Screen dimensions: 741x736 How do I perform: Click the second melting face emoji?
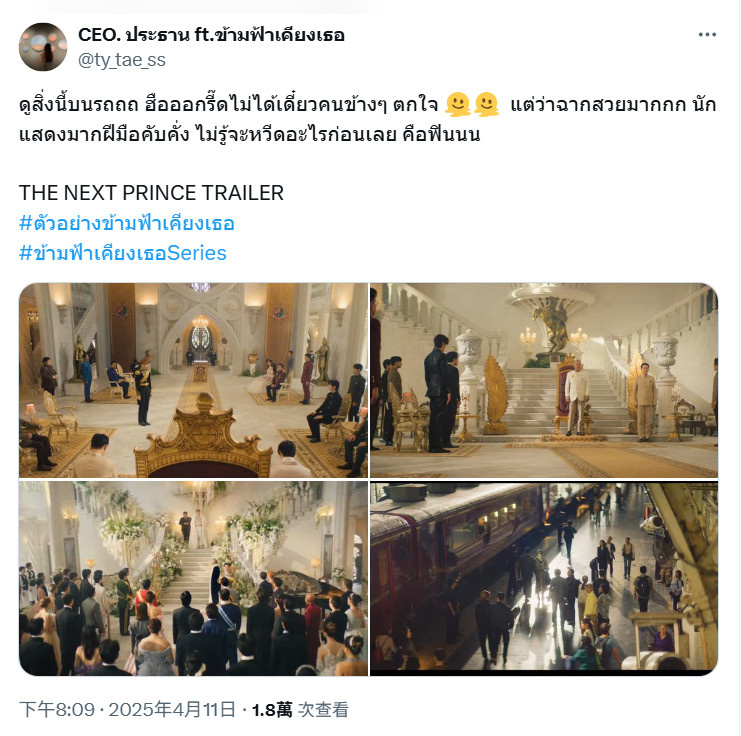(487, 104)
